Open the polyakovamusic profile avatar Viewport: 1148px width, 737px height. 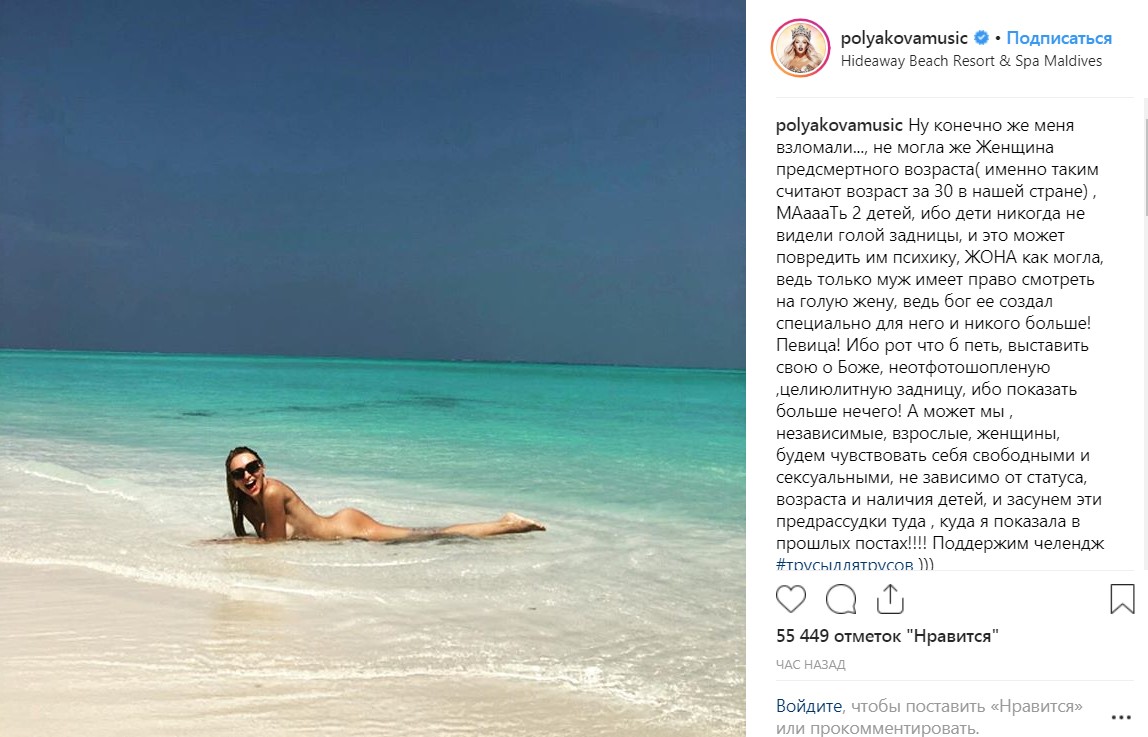[800, 48]
